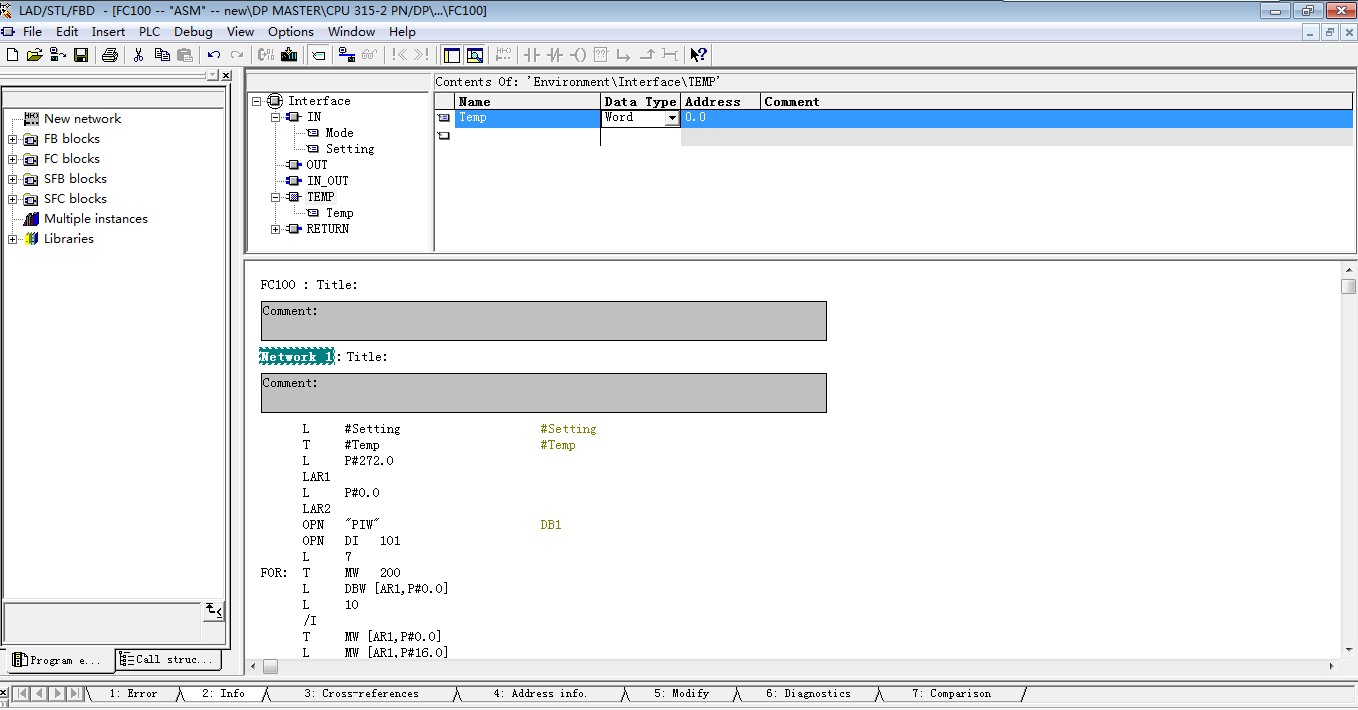Viewport: 1358px width, 710px height.
Task: Open the Data Type dropdown showing Word
Action: pos(672,118)
